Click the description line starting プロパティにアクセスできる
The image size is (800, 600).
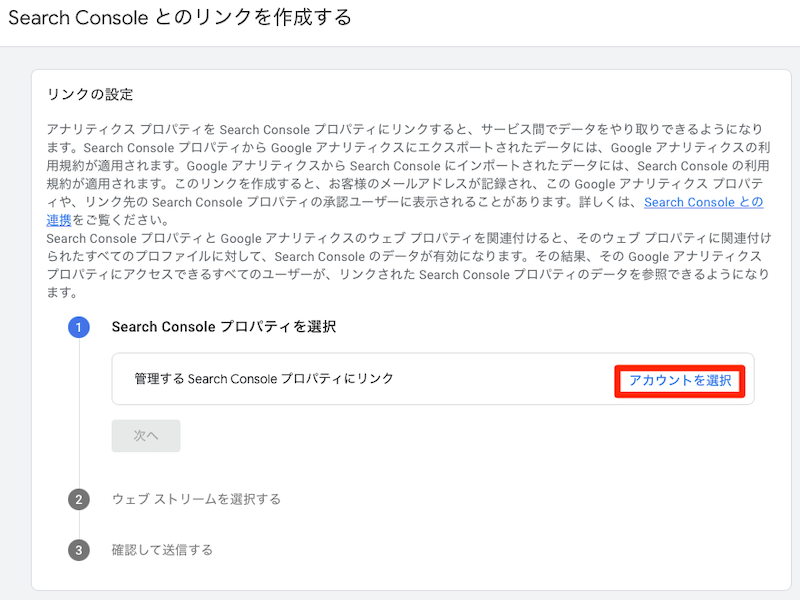coord(400,275)
